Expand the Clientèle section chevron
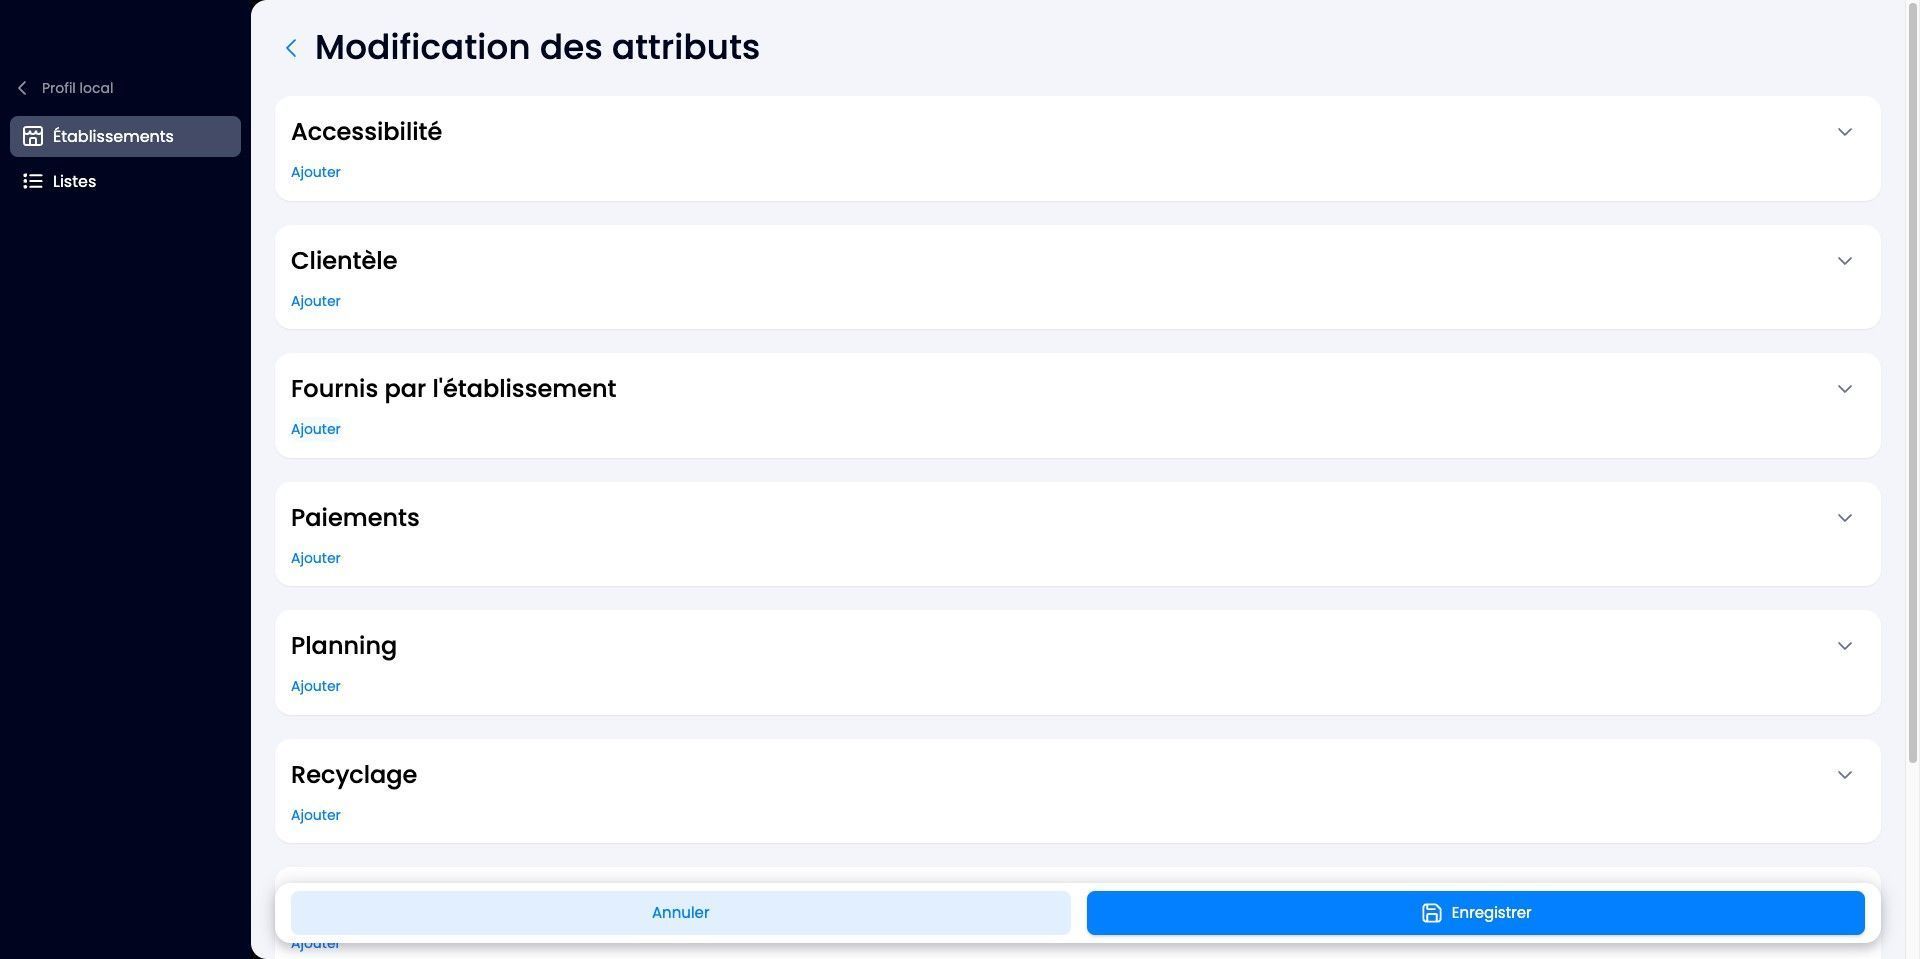This screenshot has height=959, width=1920. tap(1844, 261)
